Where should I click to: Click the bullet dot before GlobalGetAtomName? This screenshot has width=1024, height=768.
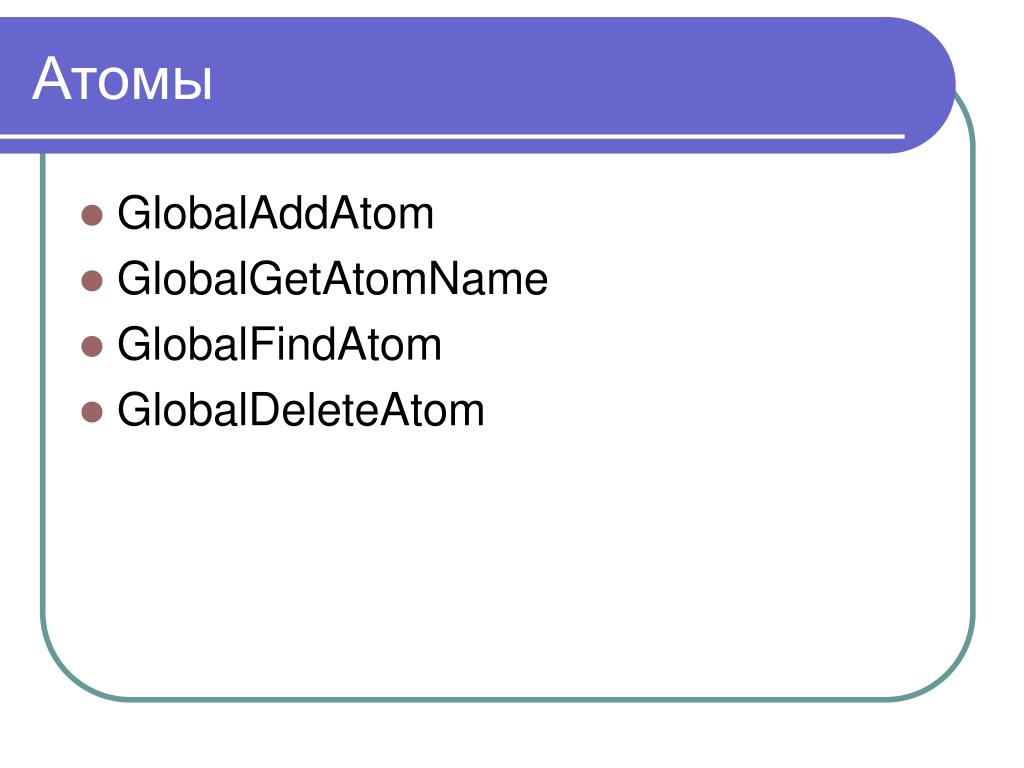[92, 281]
